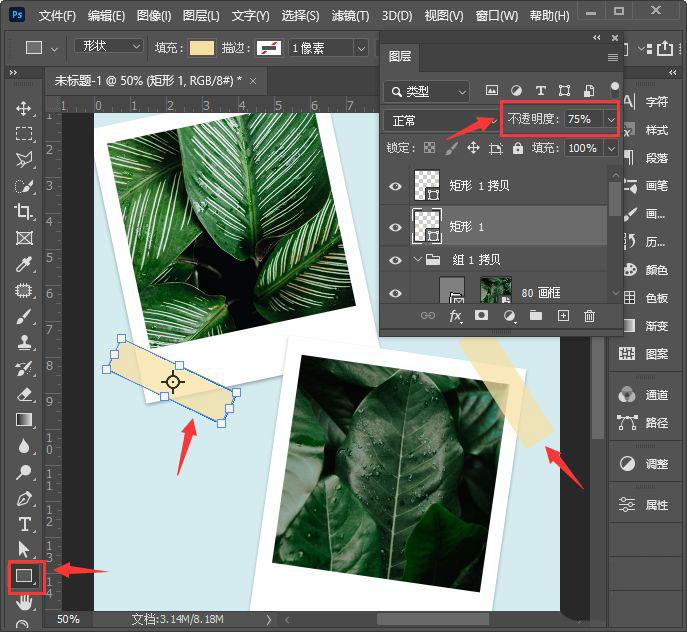Choose the Pen tool
This screenshot has height=632, width=687.
click(x=24, y=498)
